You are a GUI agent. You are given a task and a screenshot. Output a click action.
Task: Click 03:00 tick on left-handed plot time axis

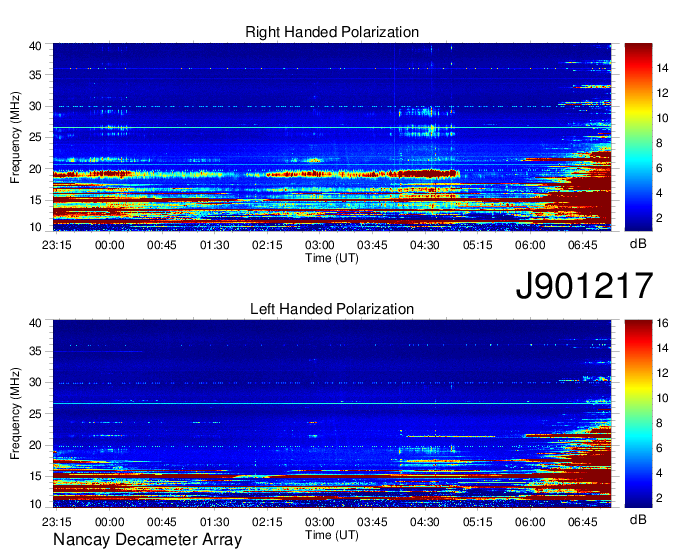(x=320, y=522)
